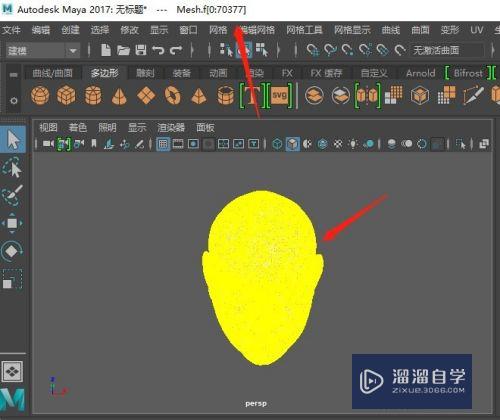Open the viewport 照明 menu

tap(107, 127)
